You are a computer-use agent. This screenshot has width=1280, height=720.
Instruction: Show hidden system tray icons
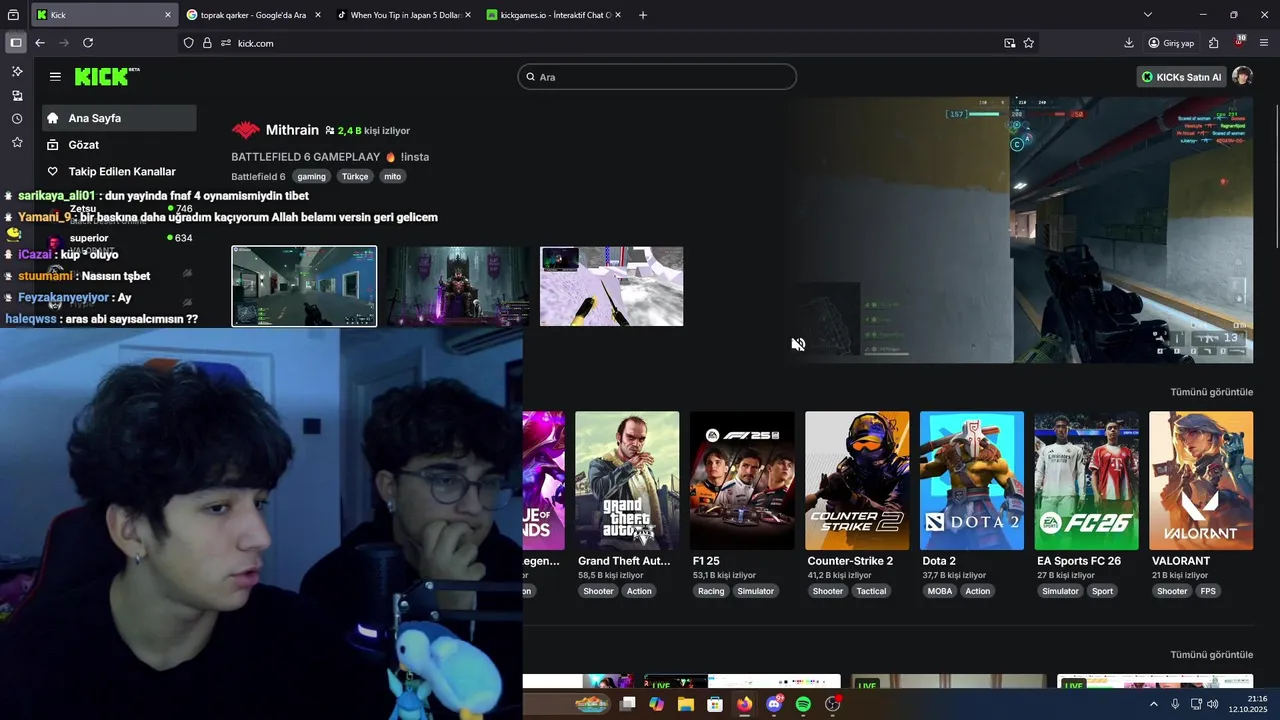1153,704
